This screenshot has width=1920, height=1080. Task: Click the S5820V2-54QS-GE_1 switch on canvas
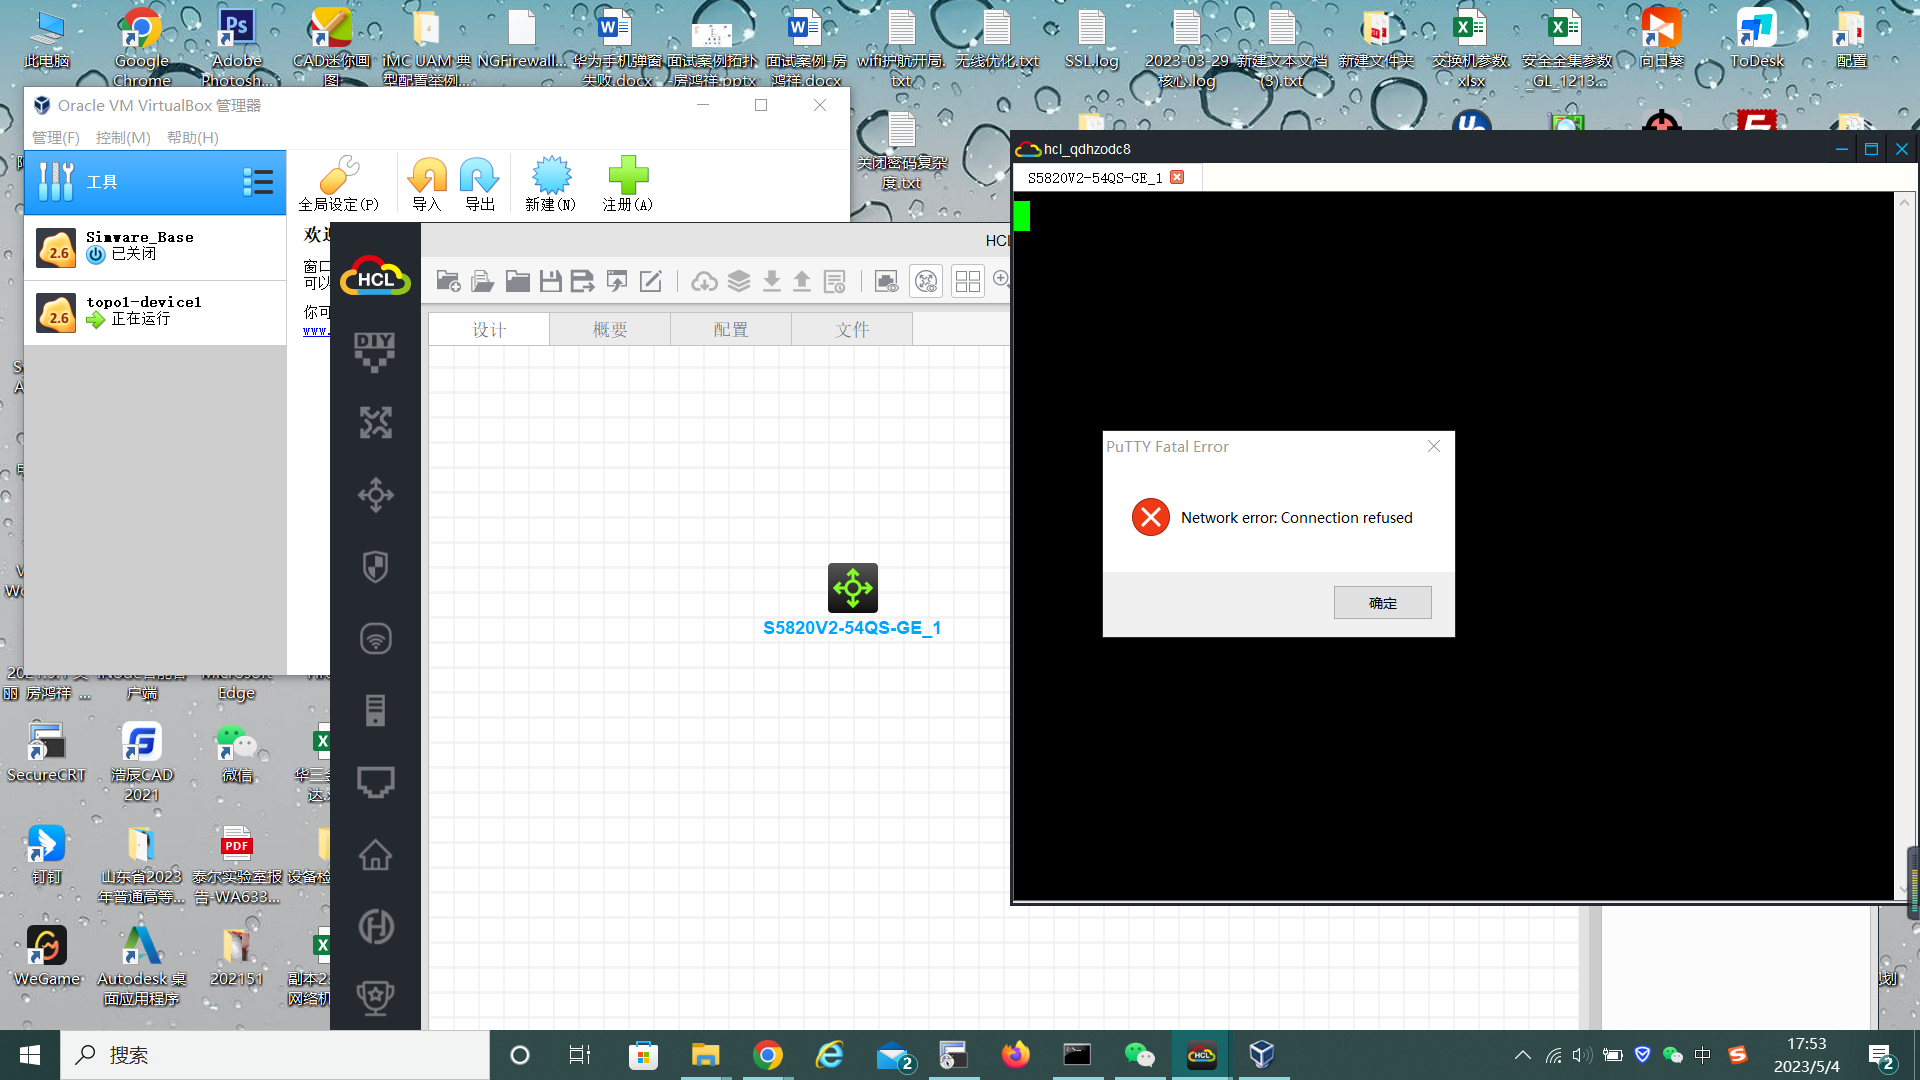coord(852,588)
